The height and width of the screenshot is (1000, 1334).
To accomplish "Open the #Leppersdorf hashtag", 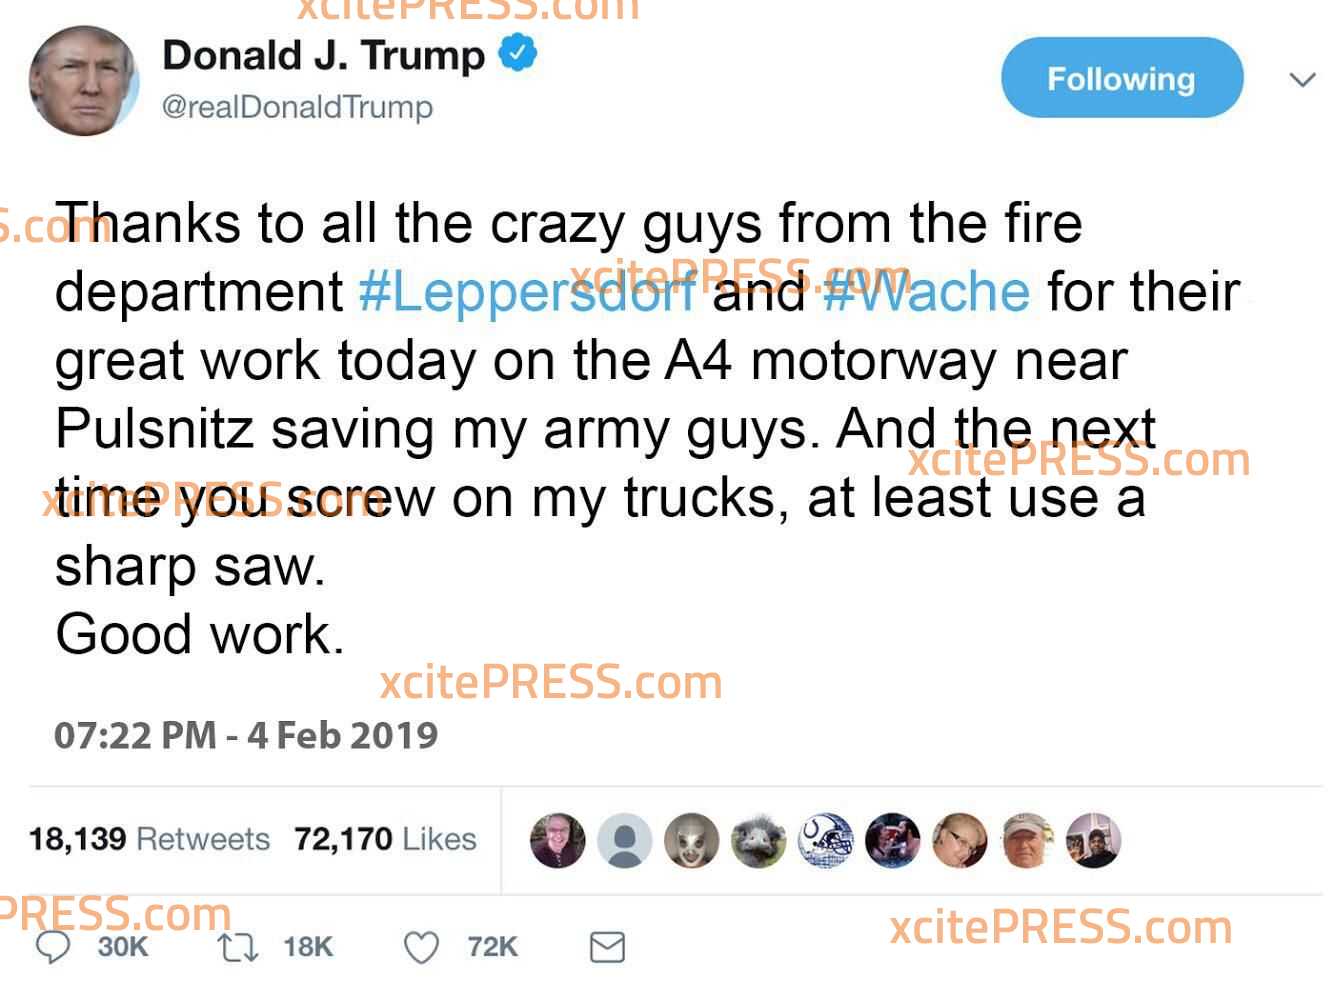I will (527, 292).
